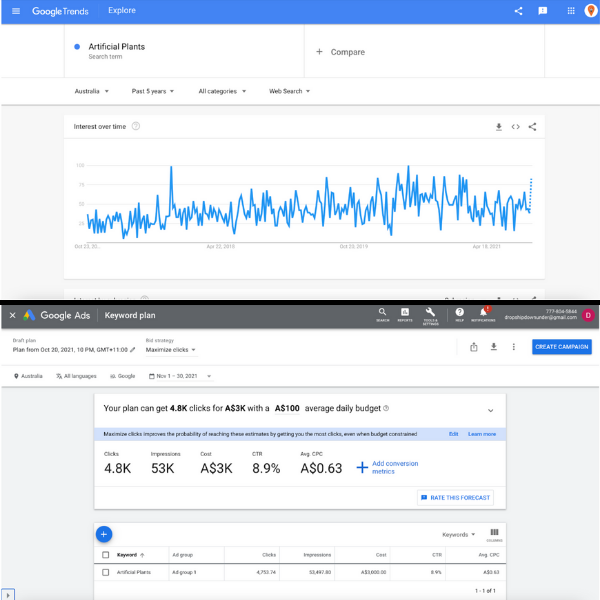This screenshot has width=600, height=600.
Task: Change the Australia location filter in the plan
Action: 28,376
